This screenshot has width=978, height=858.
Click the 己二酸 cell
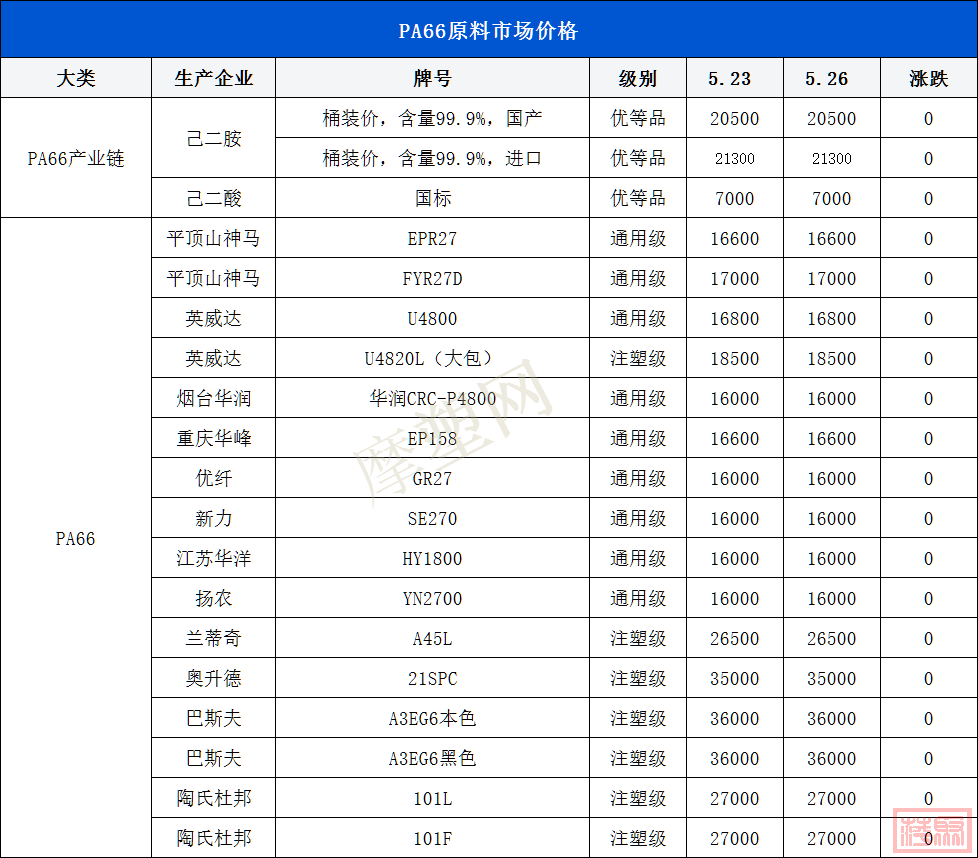point(213,198)
